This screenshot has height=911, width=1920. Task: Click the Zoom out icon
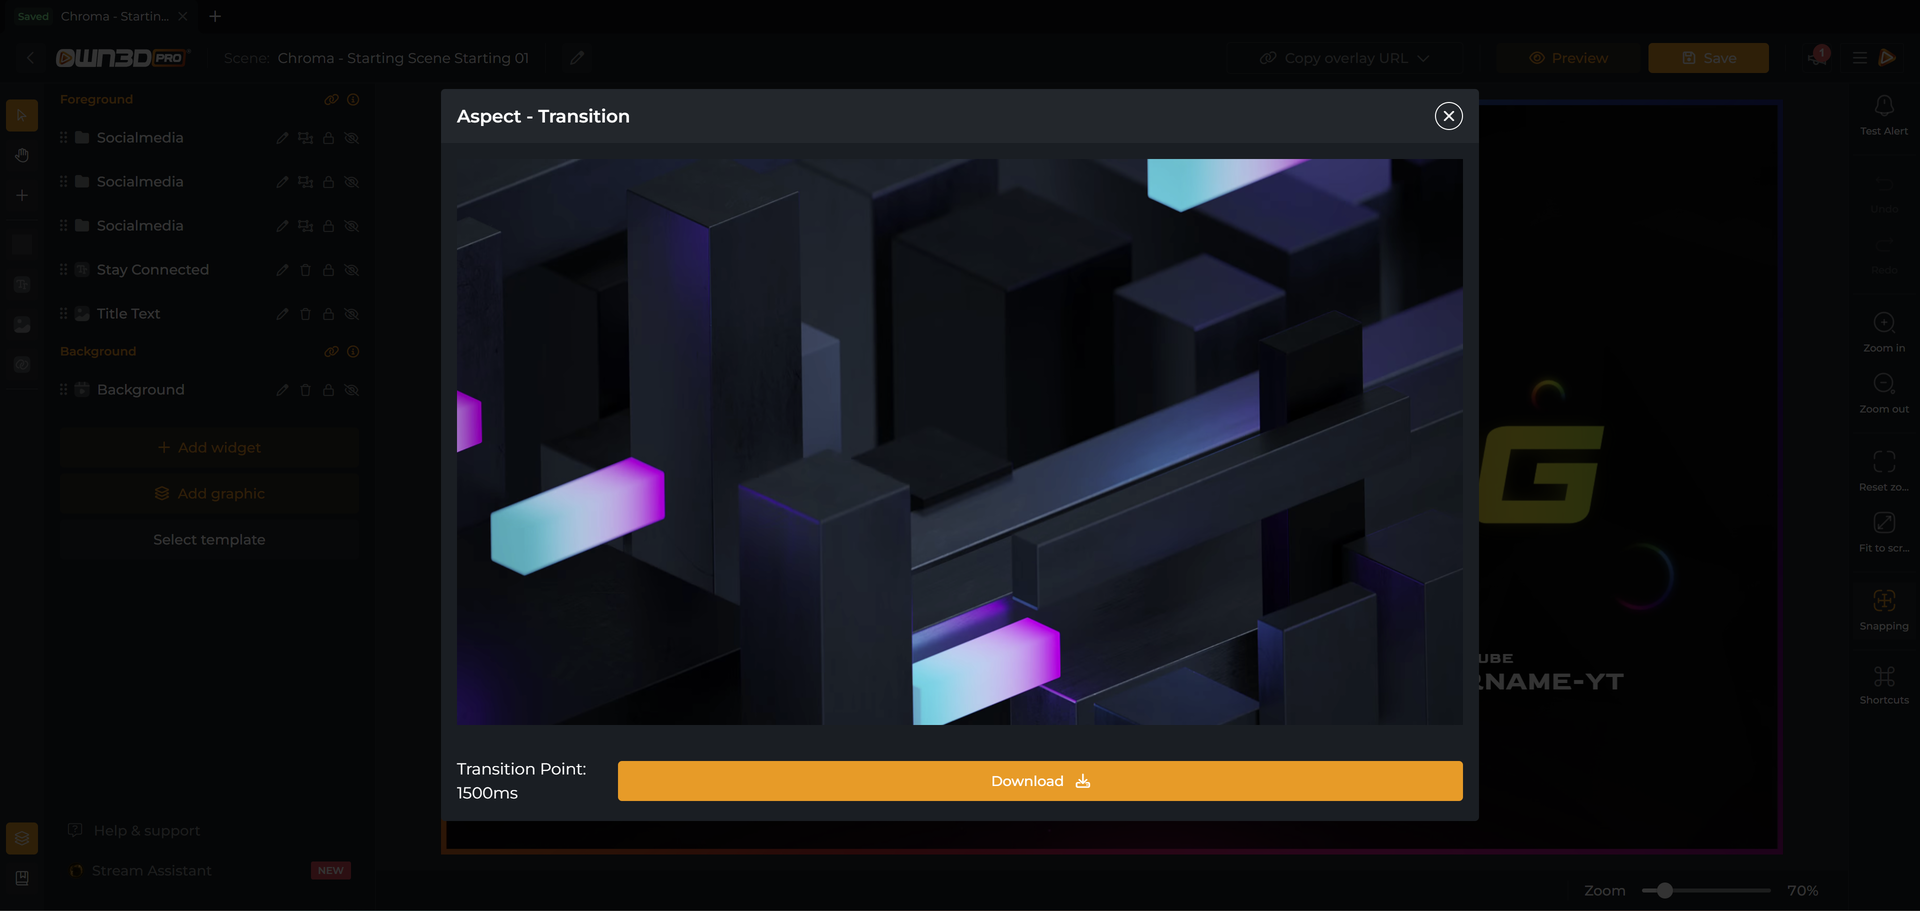point(1884,383)
